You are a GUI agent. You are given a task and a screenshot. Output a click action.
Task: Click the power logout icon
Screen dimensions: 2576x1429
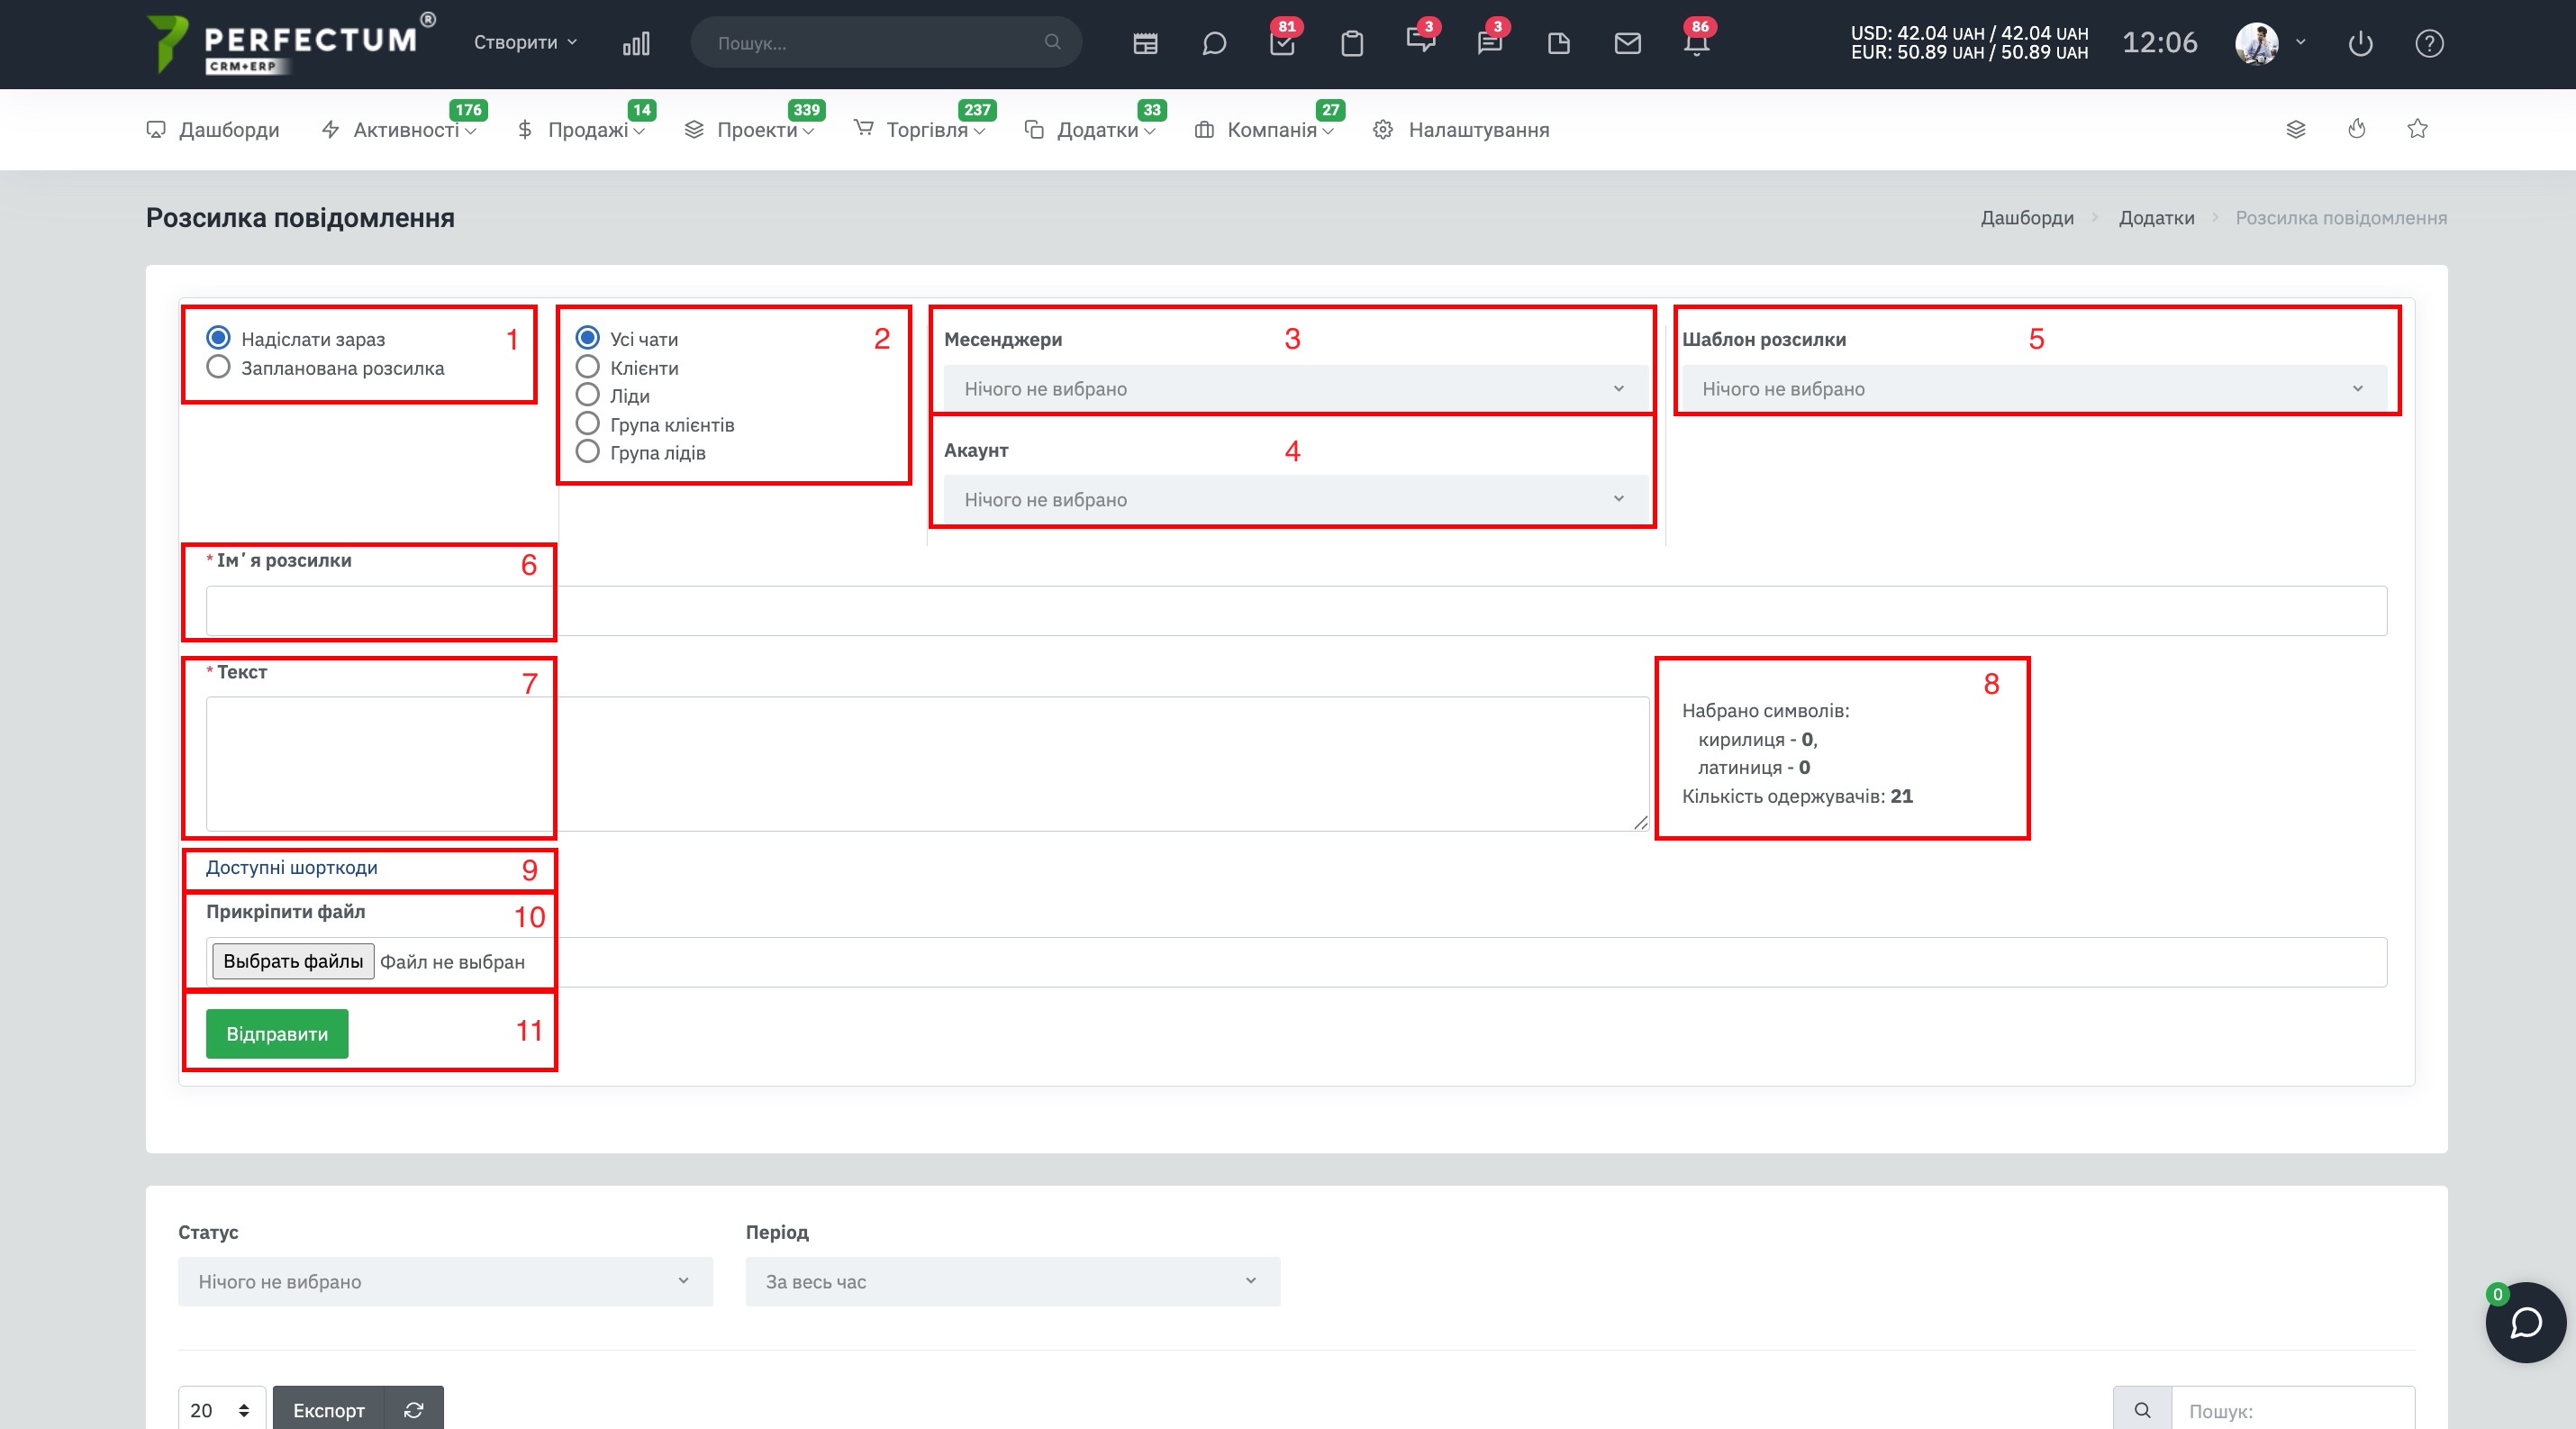pos(2360,43)
